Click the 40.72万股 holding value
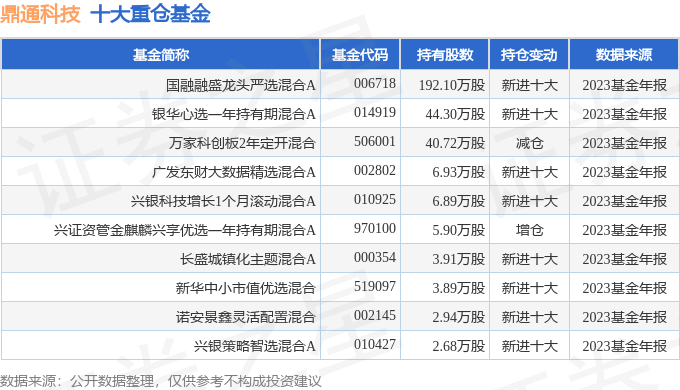 click(455, 143)
